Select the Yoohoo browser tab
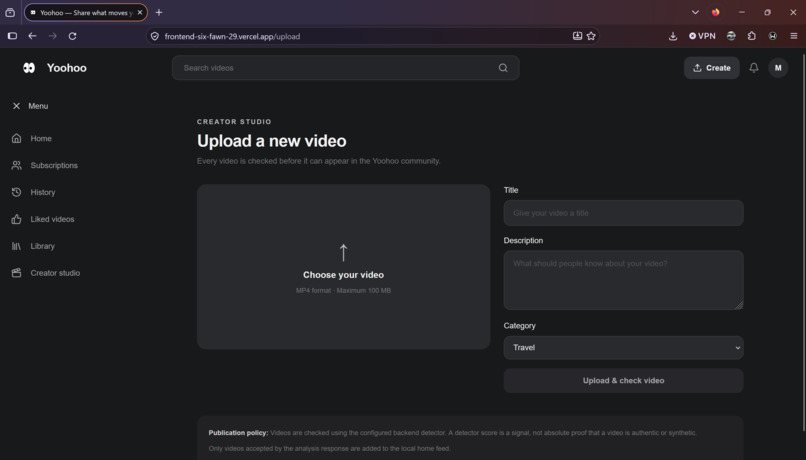This screenshot has height=460, width=806. coord(86,12)
